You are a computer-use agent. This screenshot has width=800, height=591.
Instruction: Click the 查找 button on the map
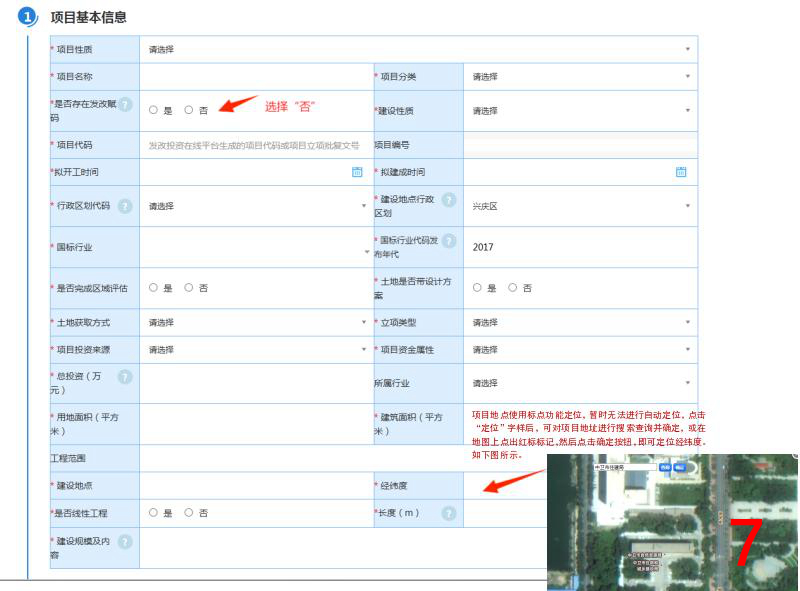665,467
